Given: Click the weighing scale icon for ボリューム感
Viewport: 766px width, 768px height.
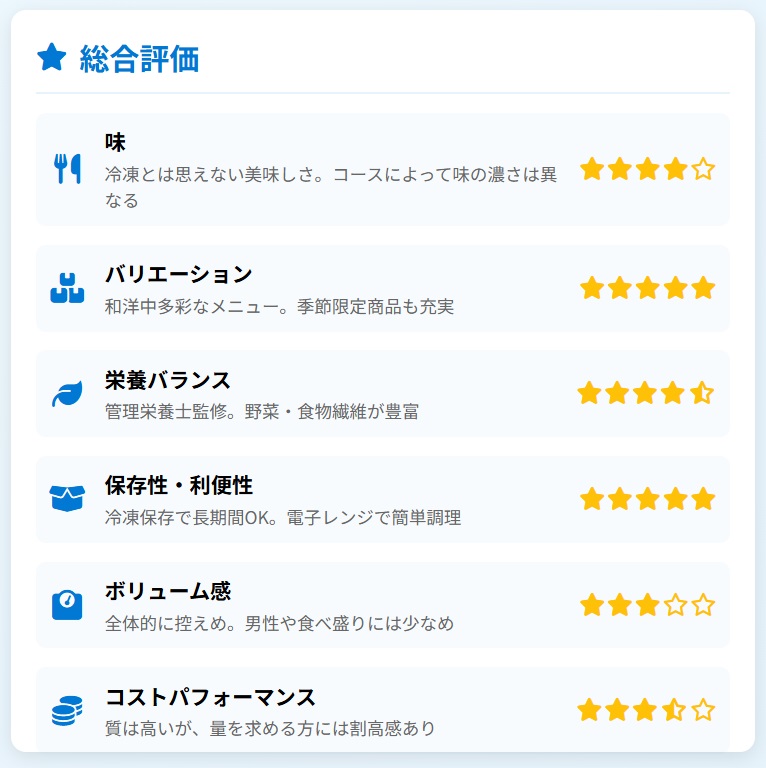Looking at the screenshot, I should point(67,605).
